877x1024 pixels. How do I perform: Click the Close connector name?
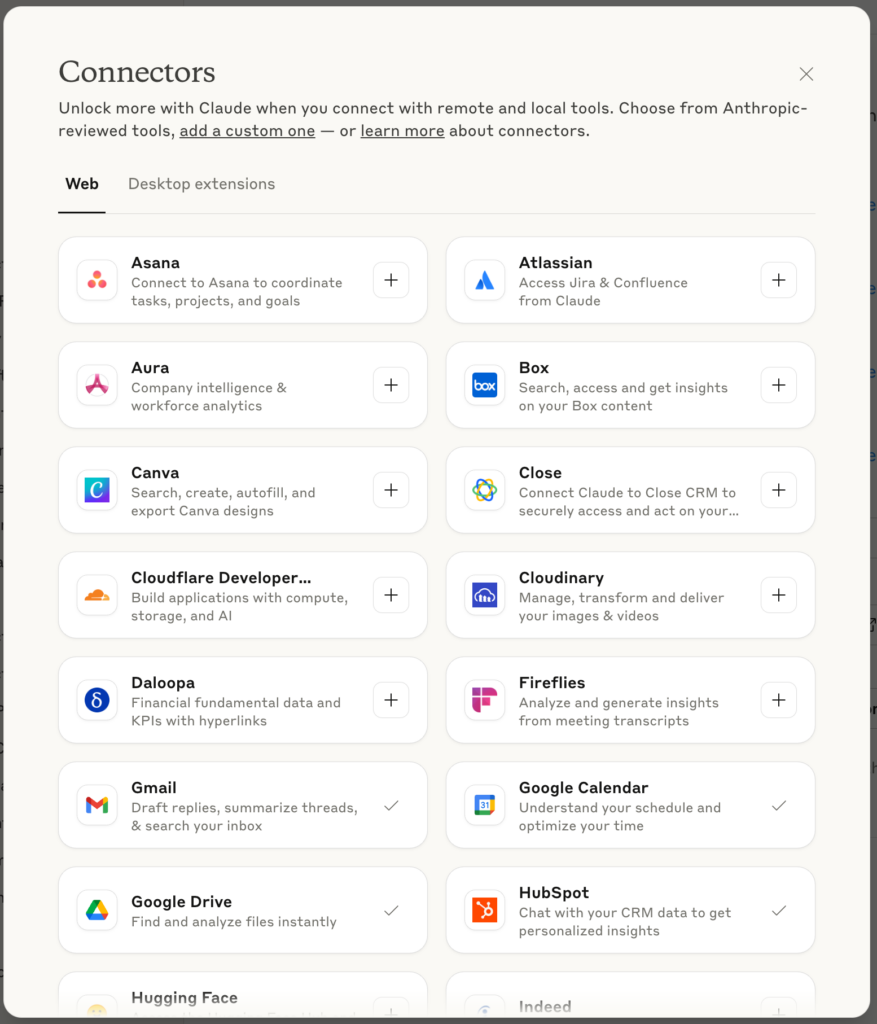point(540,473)
